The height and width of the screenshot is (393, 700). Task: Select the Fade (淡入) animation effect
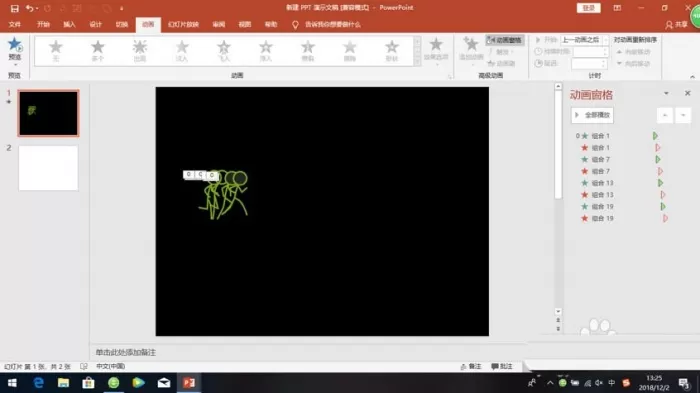click(182, 50)
